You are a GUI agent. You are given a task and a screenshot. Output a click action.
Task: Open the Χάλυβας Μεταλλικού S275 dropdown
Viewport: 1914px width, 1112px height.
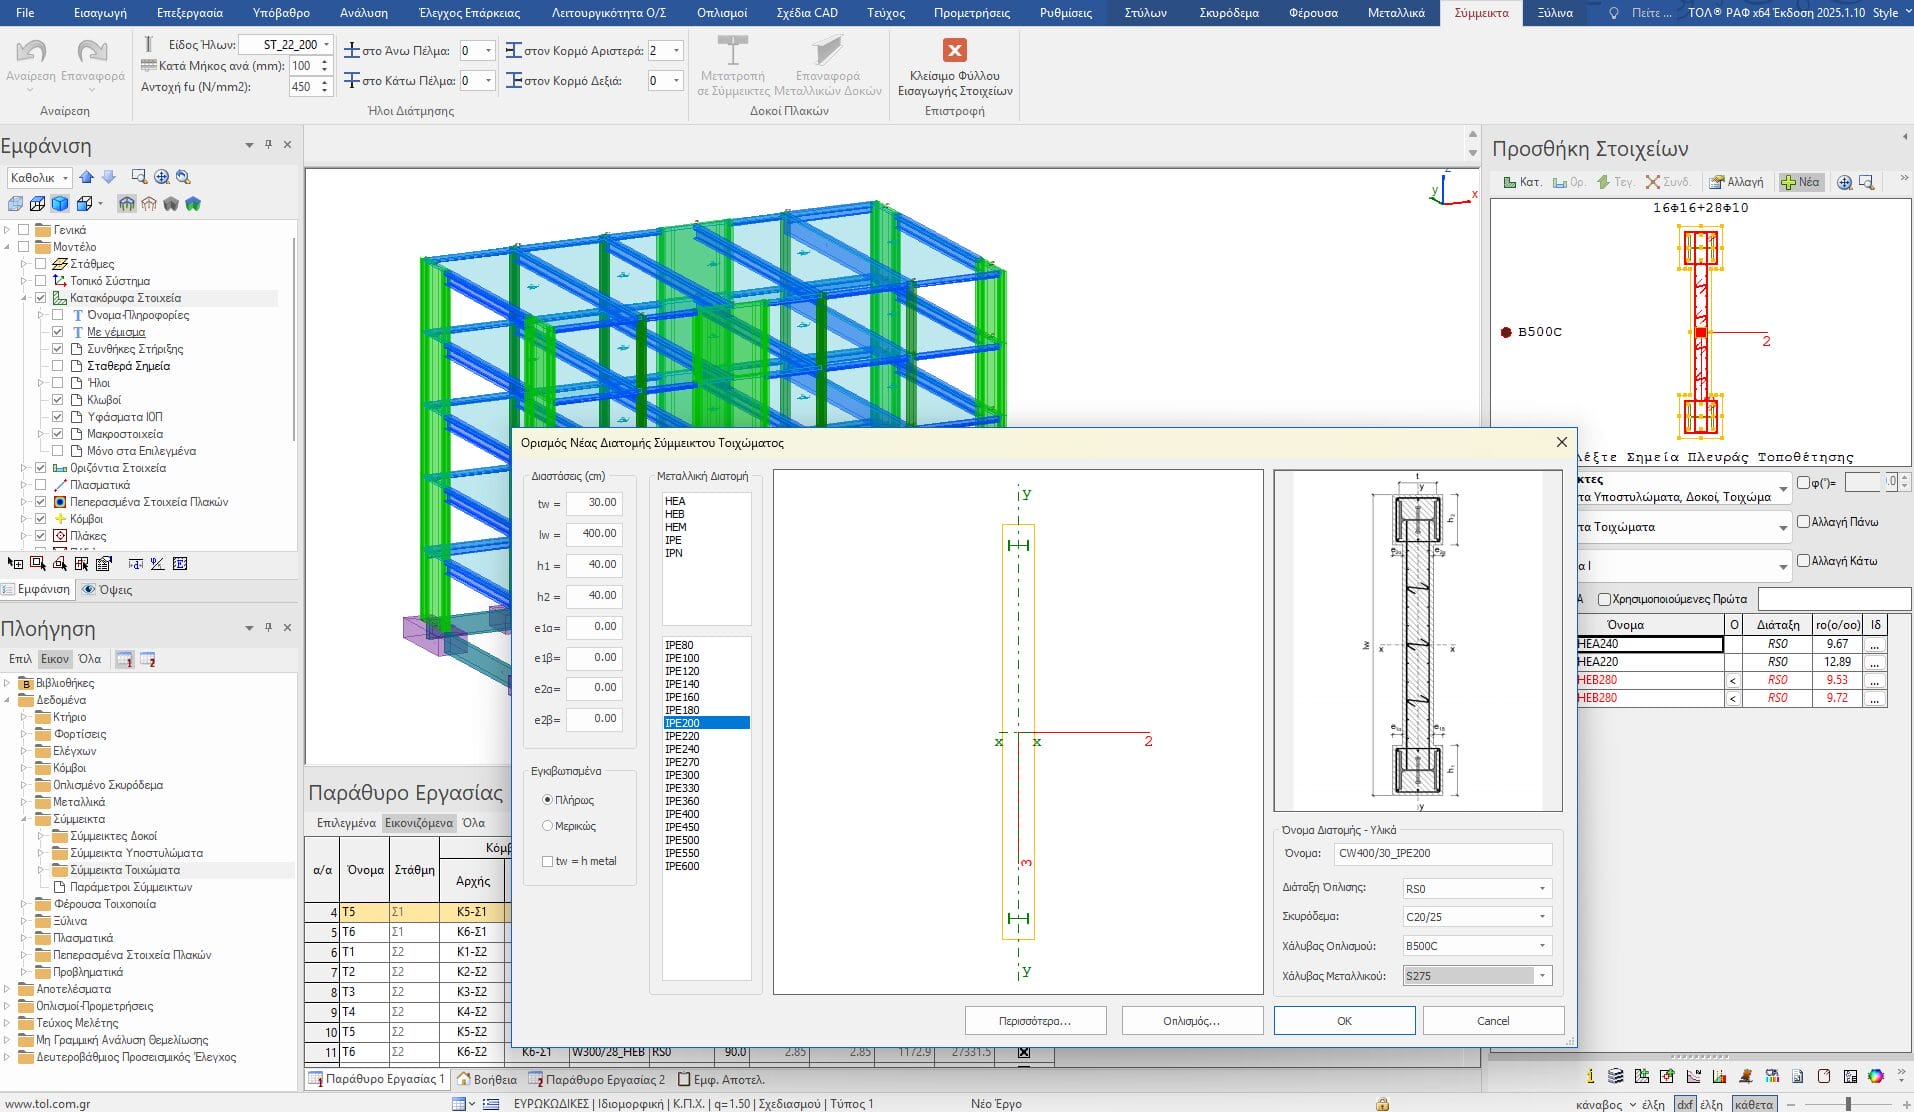coord(1541,976)
